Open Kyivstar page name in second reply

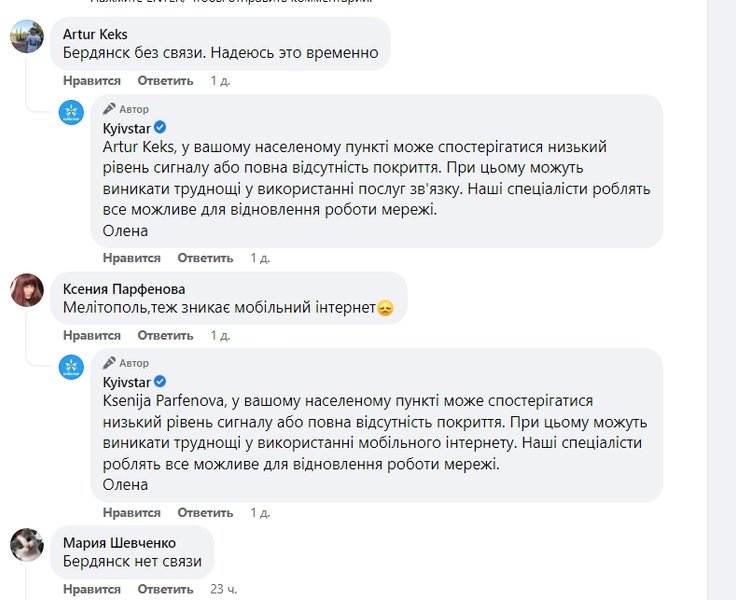pyautogui.click(x=126, y=382)
